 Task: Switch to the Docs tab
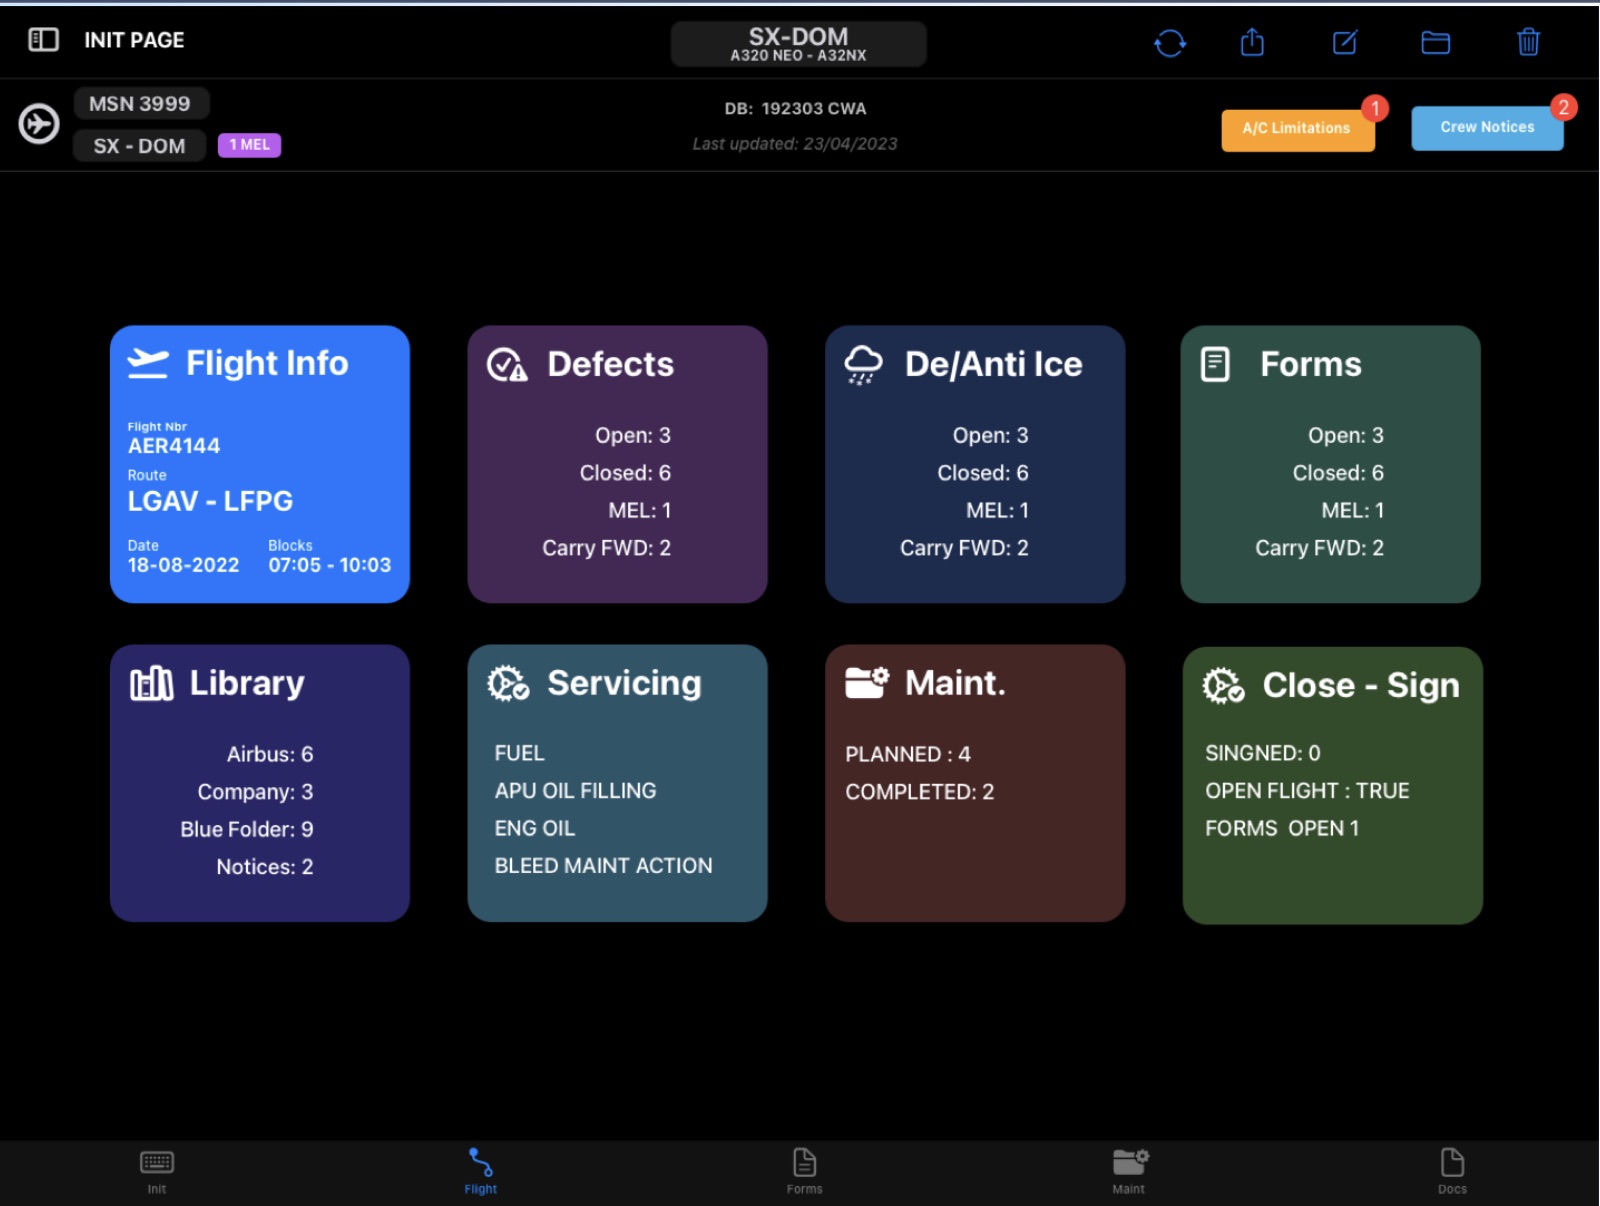[x=1452, y=1172]
